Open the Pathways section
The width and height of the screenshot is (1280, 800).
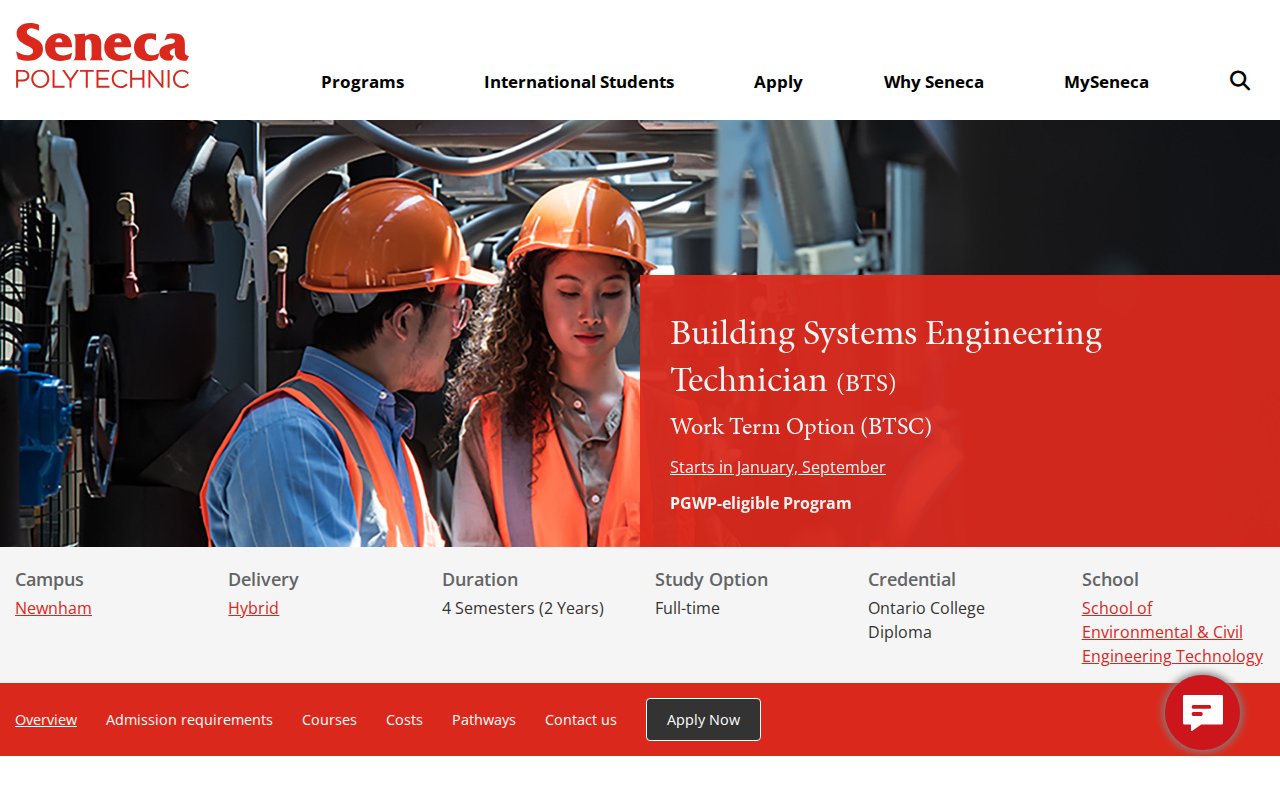(483, 720)
